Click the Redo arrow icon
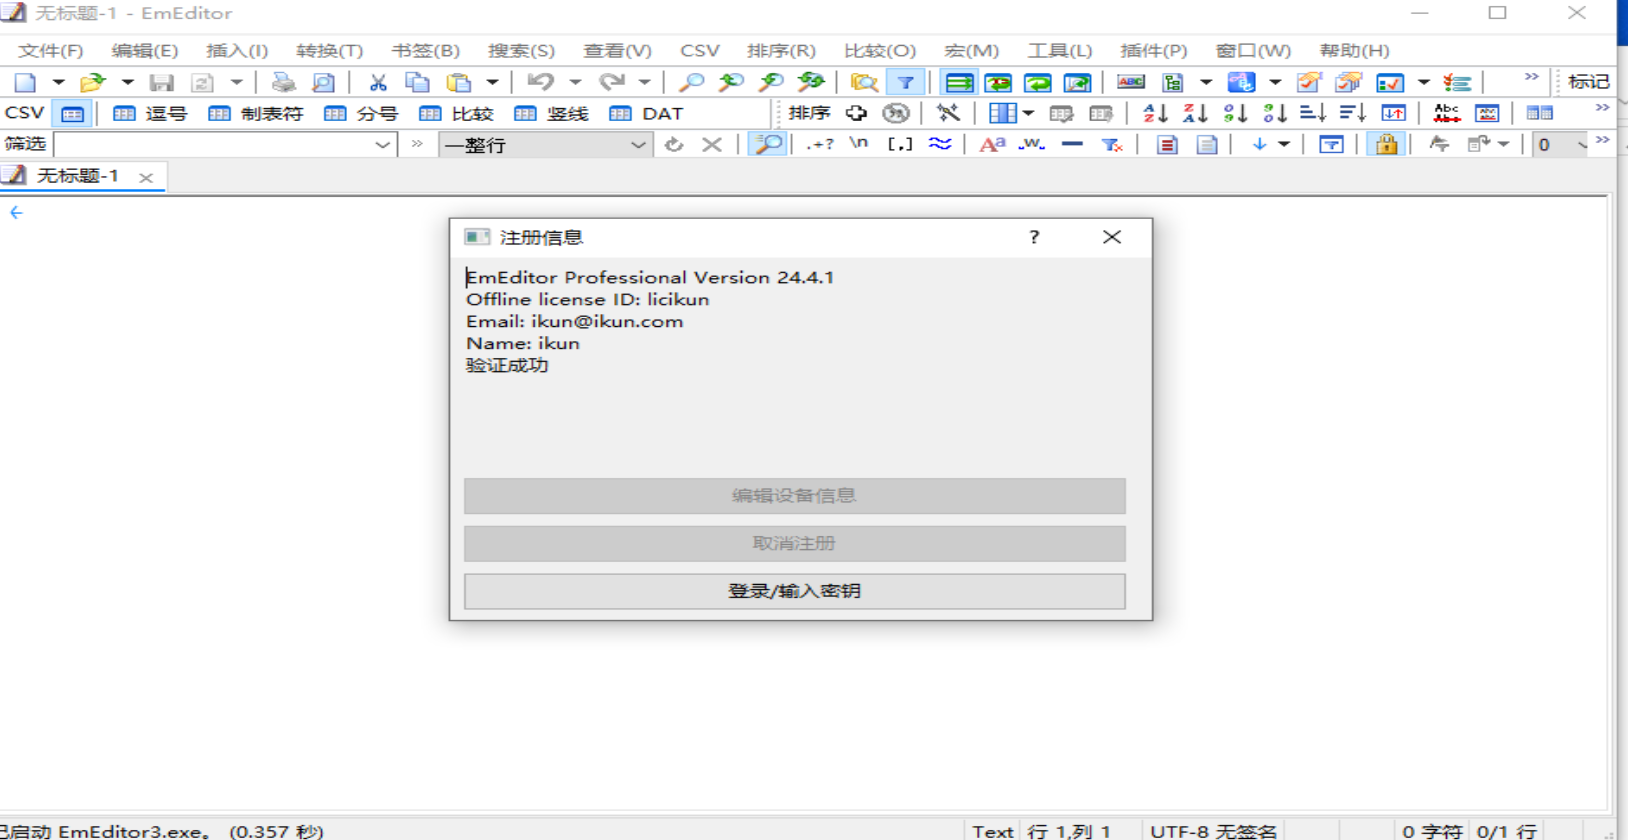 point(611,82)
